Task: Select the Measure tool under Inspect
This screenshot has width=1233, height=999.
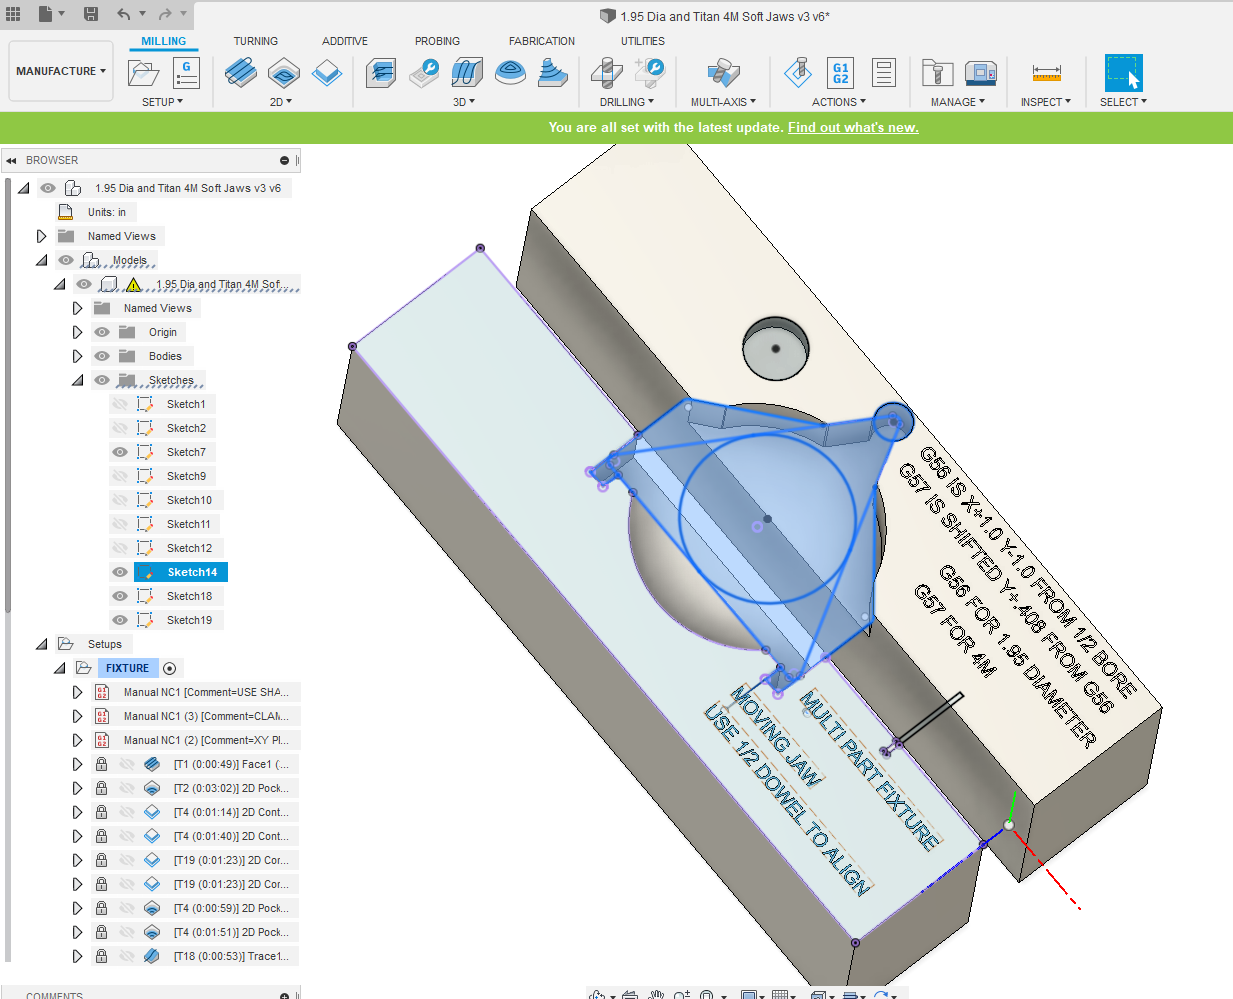Action: click(1046, 73)
